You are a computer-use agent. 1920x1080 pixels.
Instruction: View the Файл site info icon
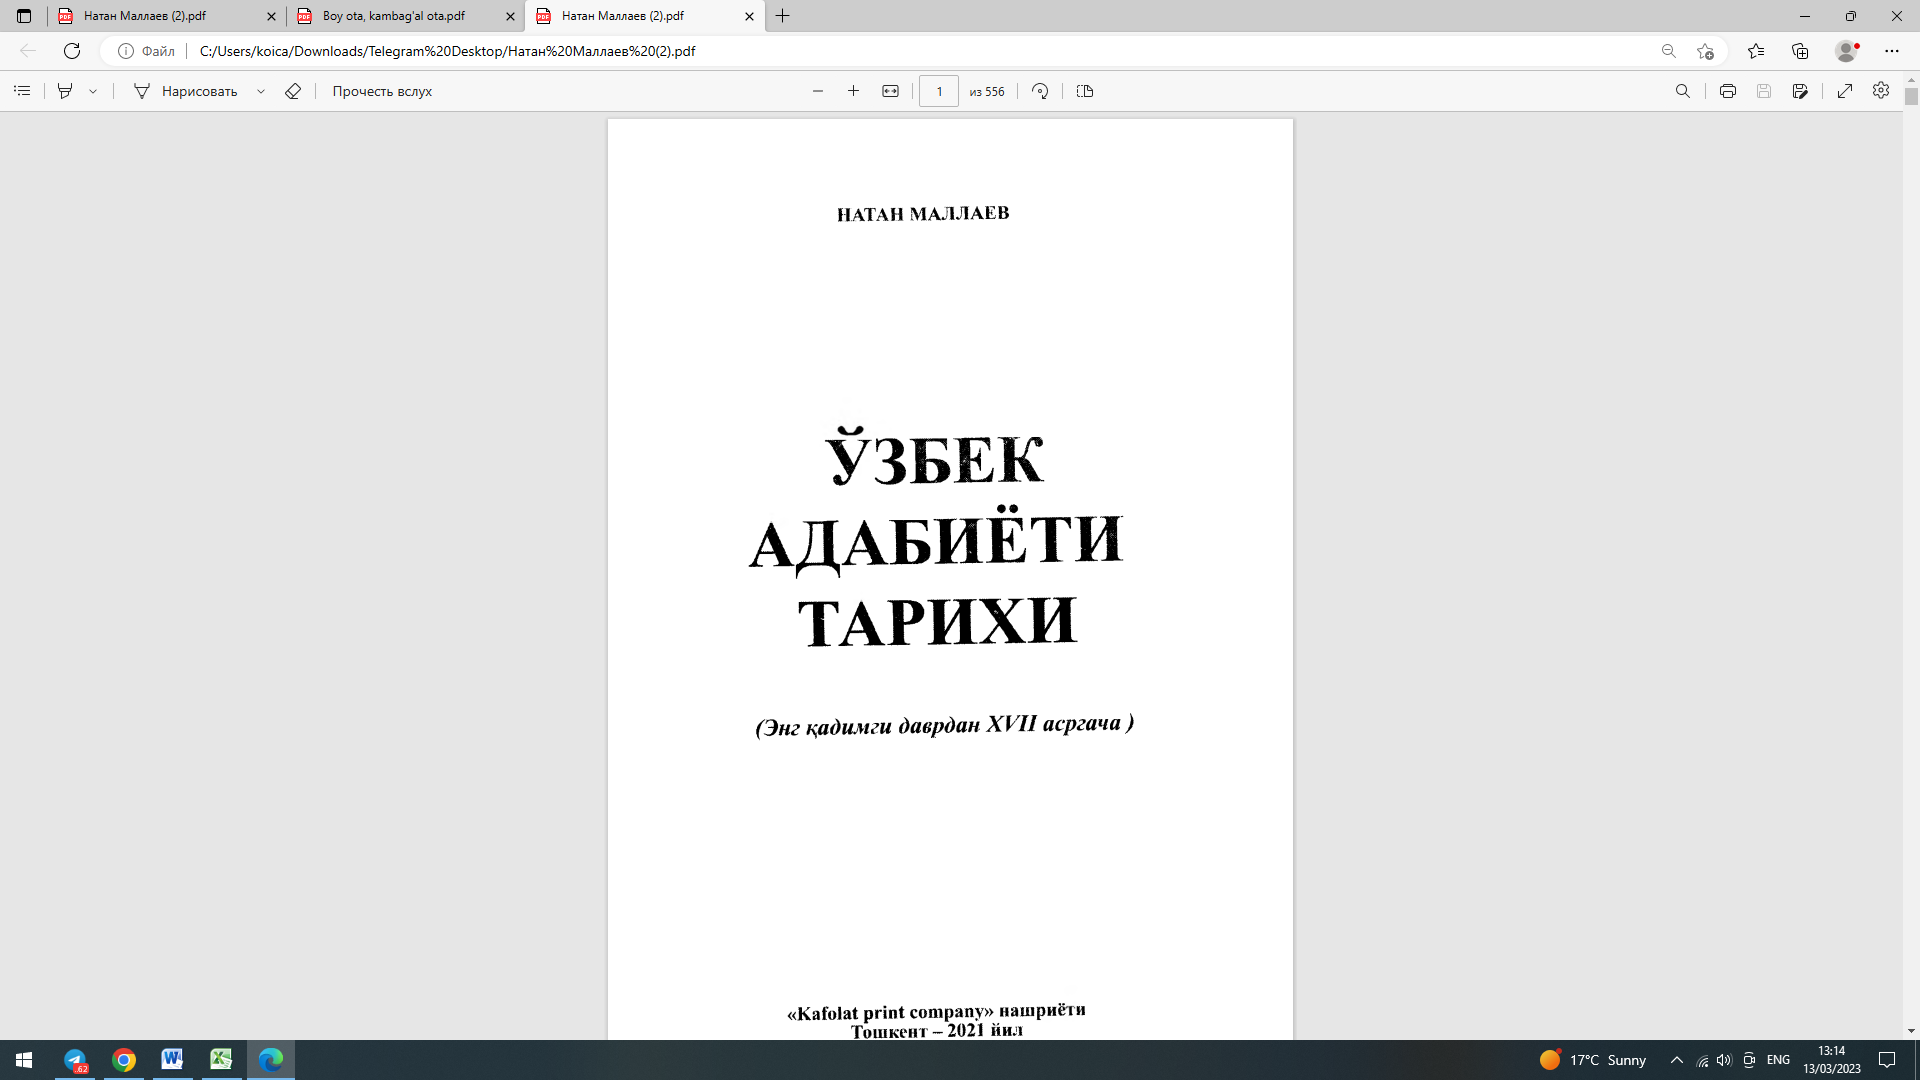coord(126,51)
